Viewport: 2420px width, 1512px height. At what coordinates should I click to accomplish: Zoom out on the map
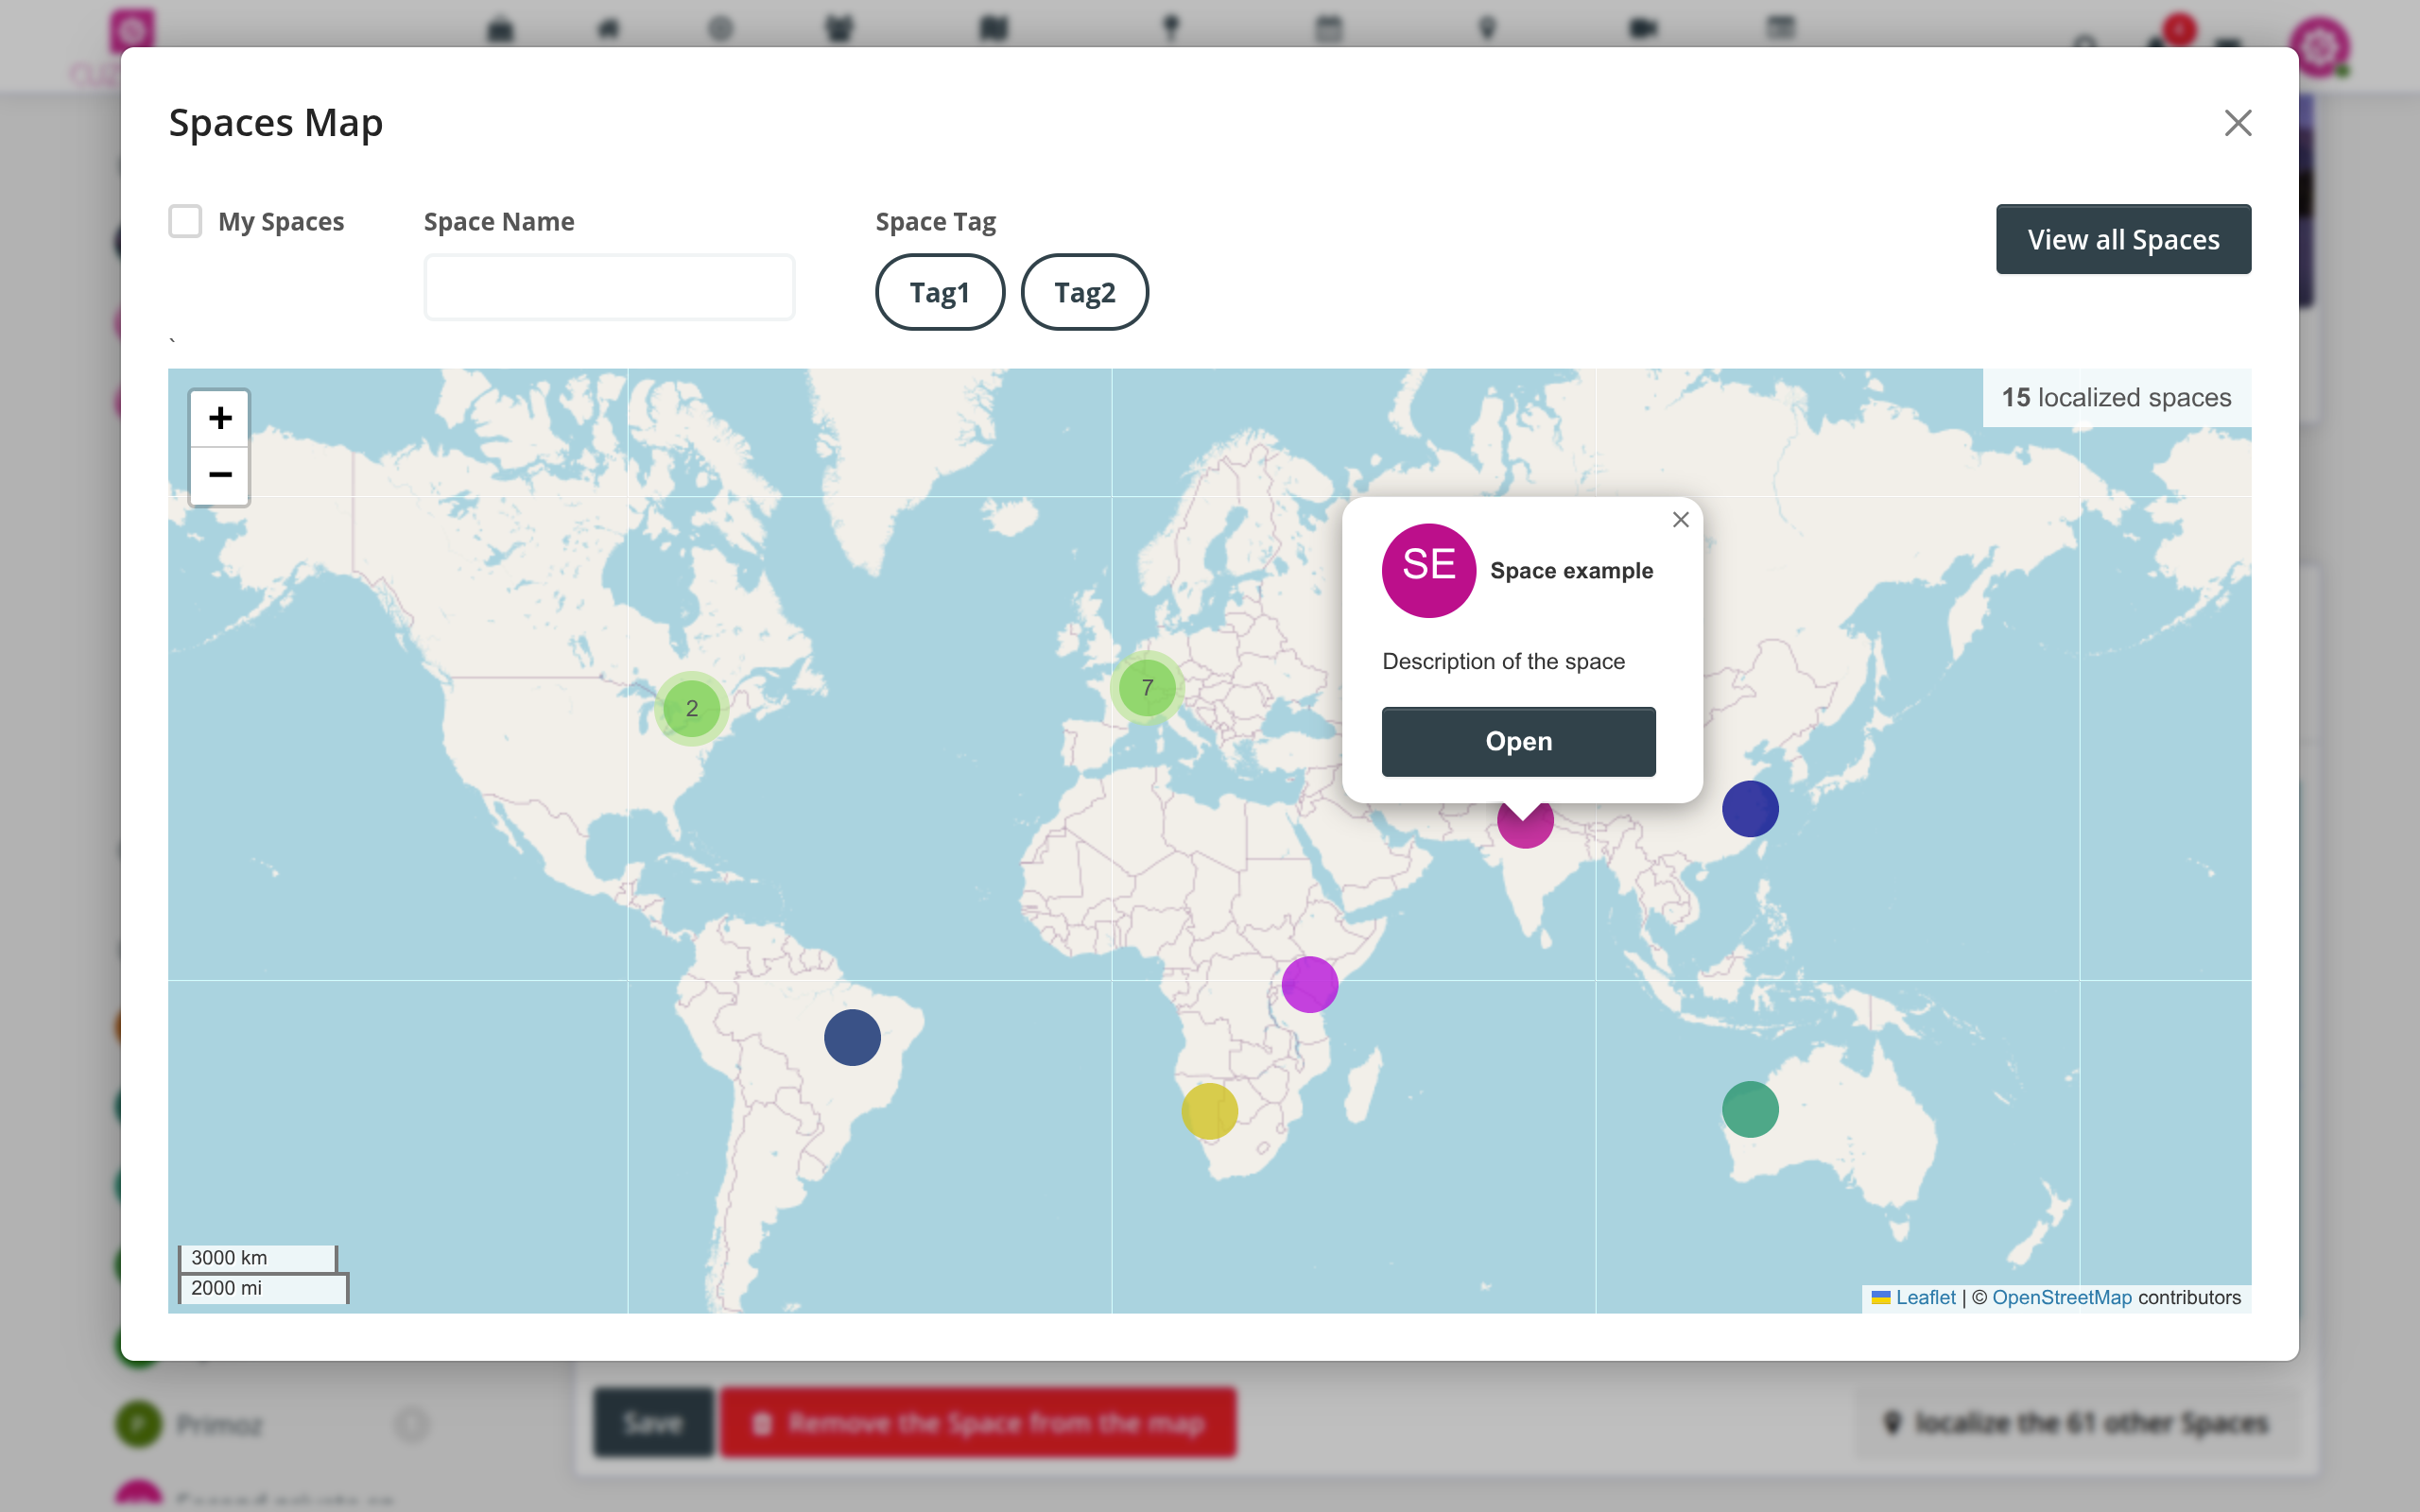[x=220, y=475]
